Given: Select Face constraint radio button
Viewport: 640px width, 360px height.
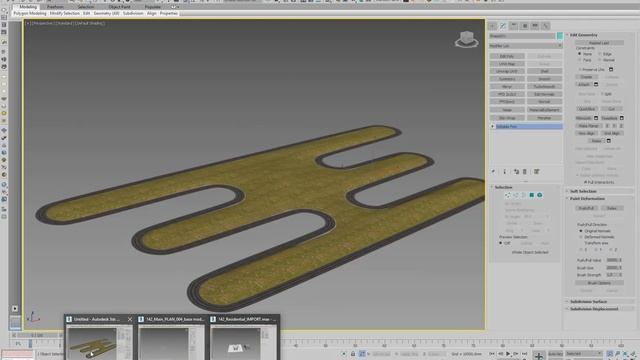Looking at the screenshot, I should pyautogui.click(x=580, y=60).
